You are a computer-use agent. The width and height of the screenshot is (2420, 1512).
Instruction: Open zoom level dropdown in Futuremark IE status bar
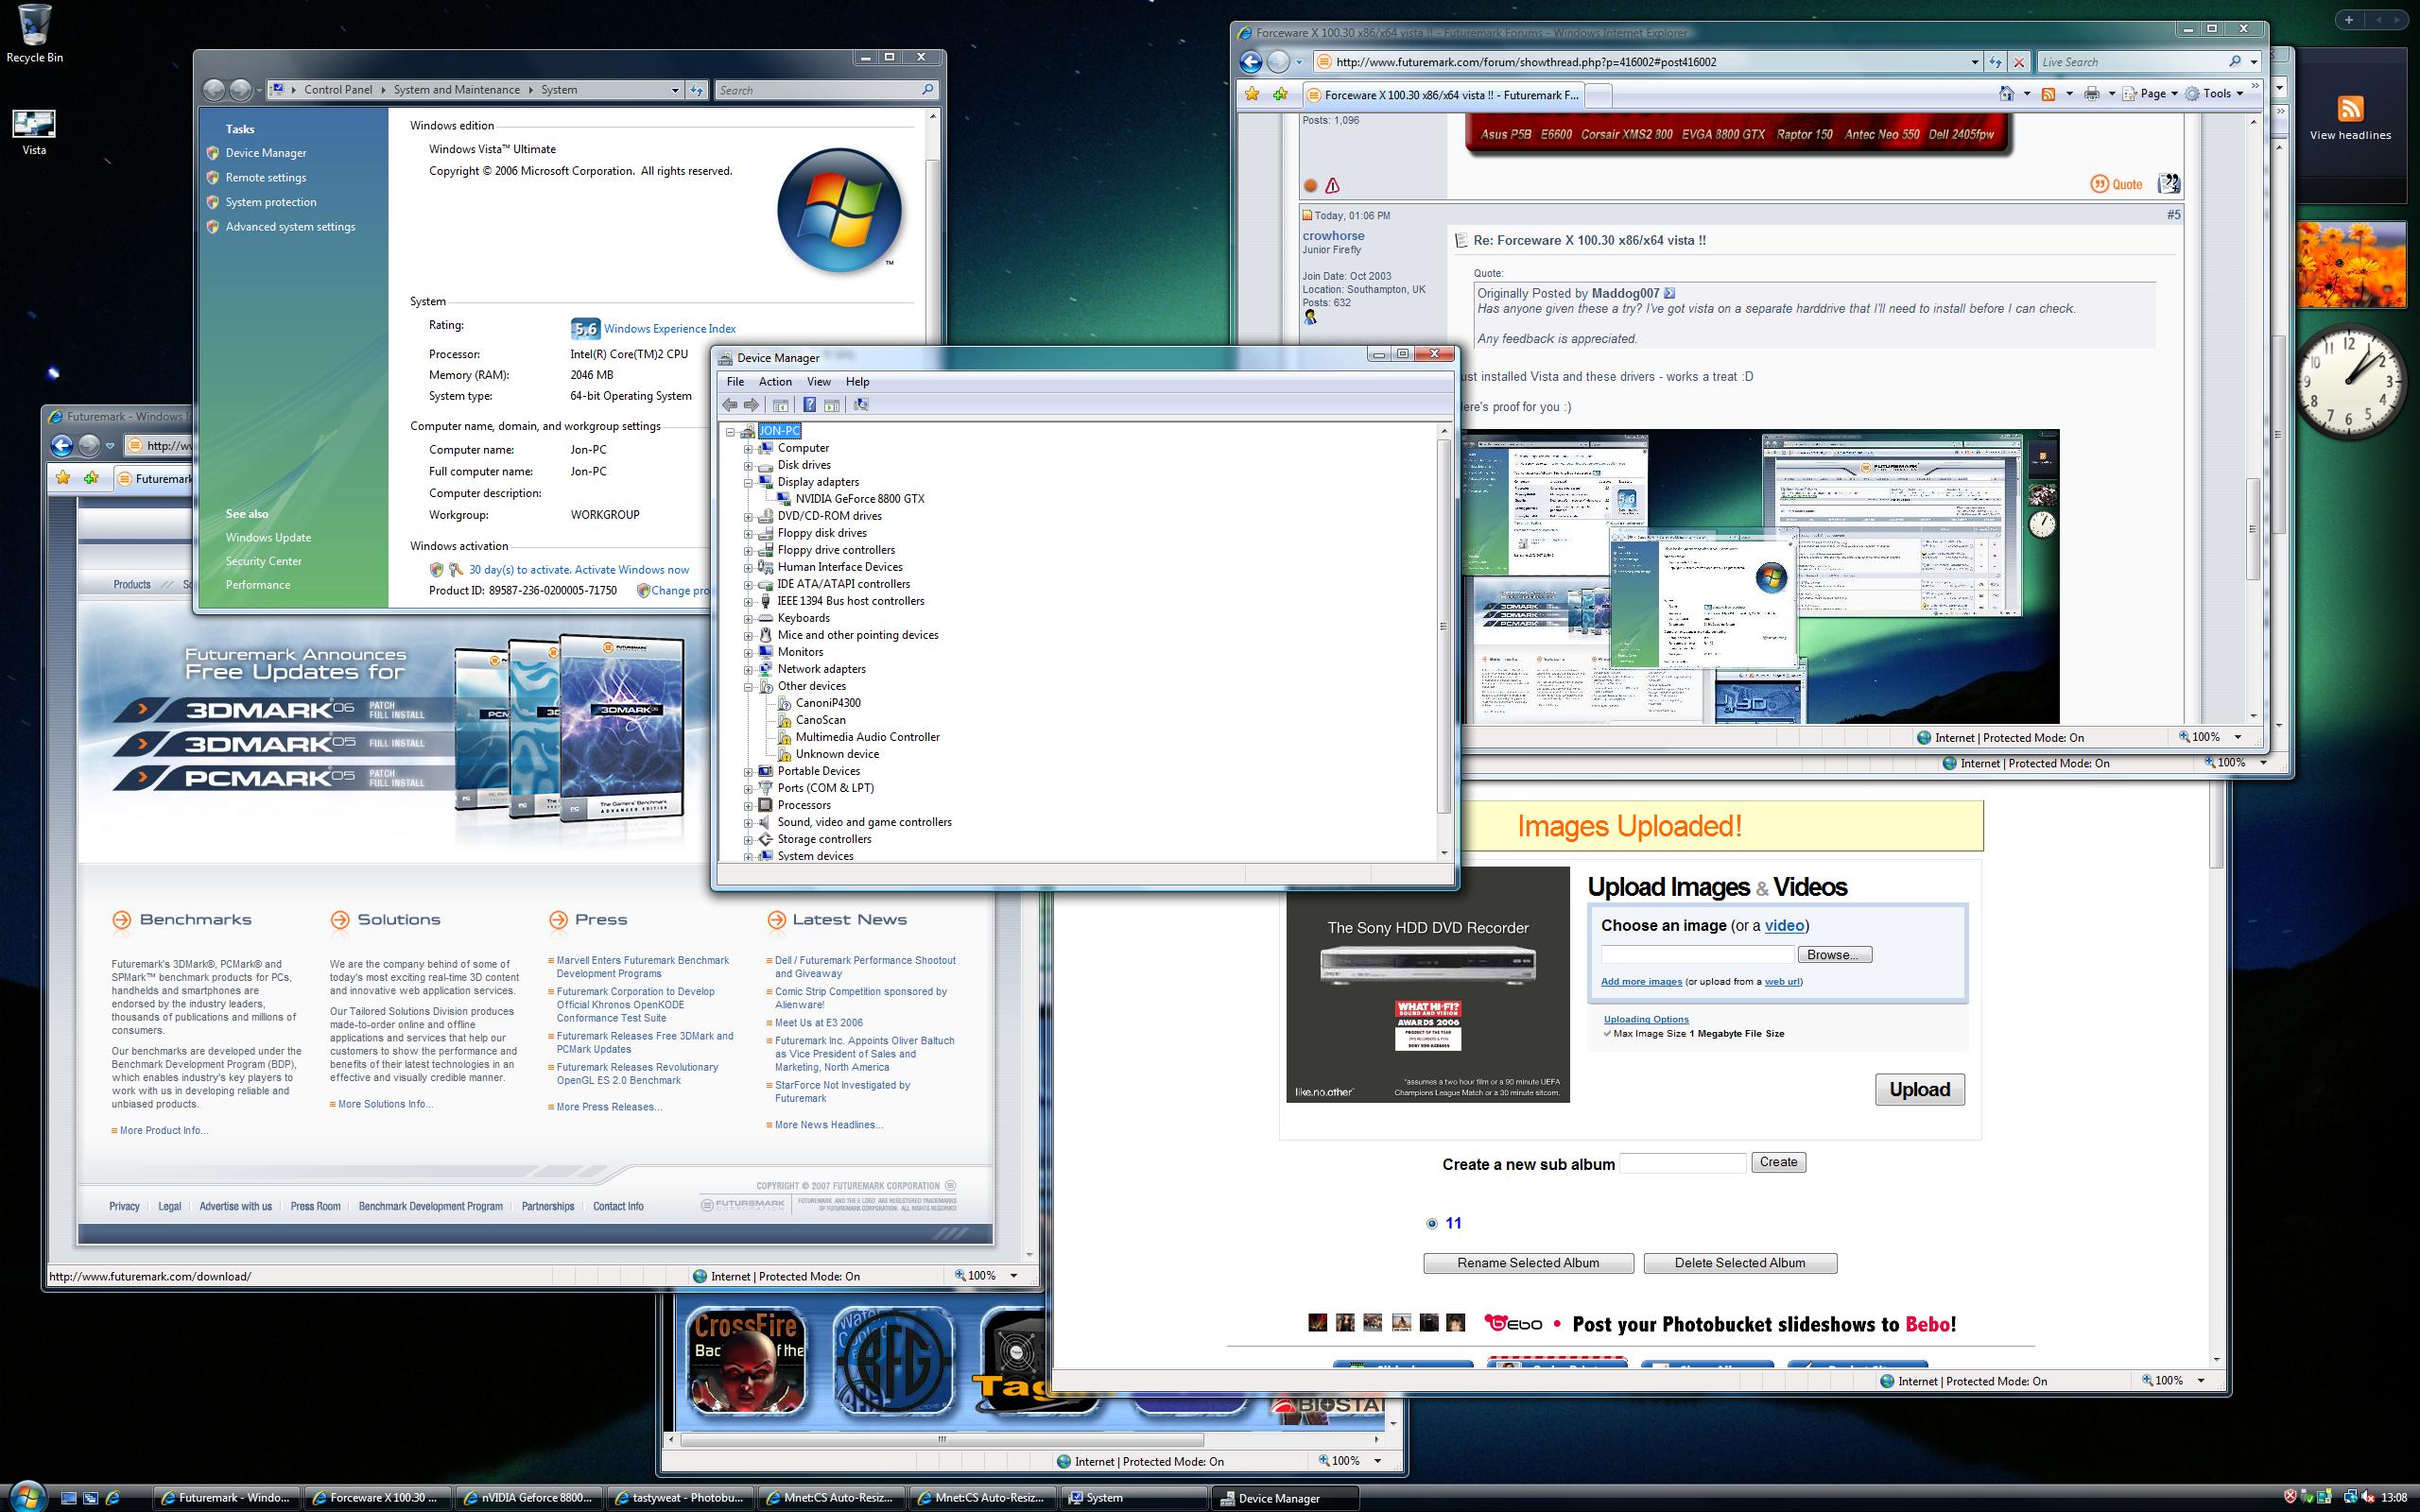1013,1276
